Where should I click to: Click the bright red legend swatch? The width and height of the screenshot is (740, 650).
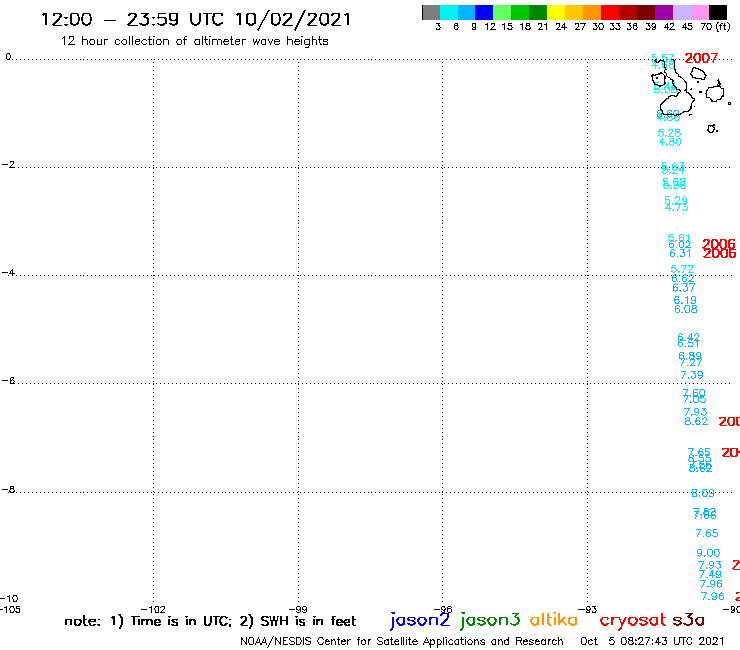point(610,12)
